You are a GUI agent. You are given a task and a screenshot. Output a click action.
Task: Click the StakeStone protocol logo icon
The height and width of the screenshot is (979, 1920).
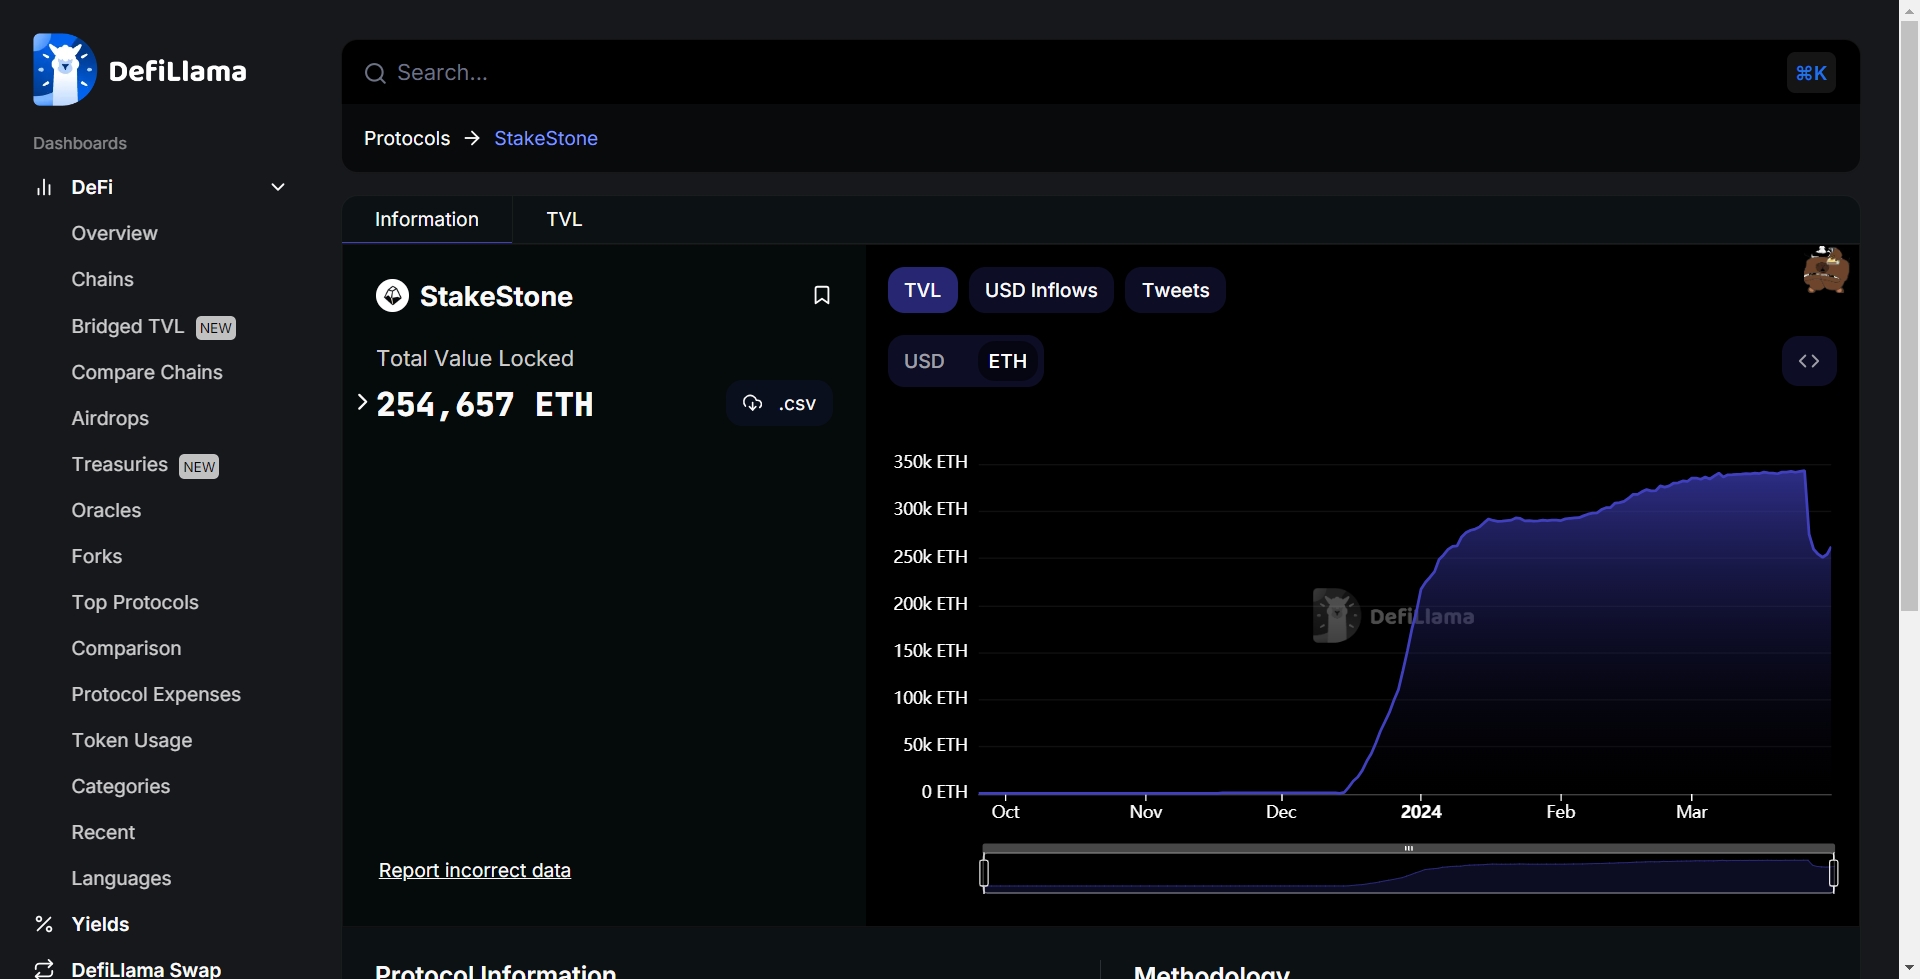pos(392,296)
